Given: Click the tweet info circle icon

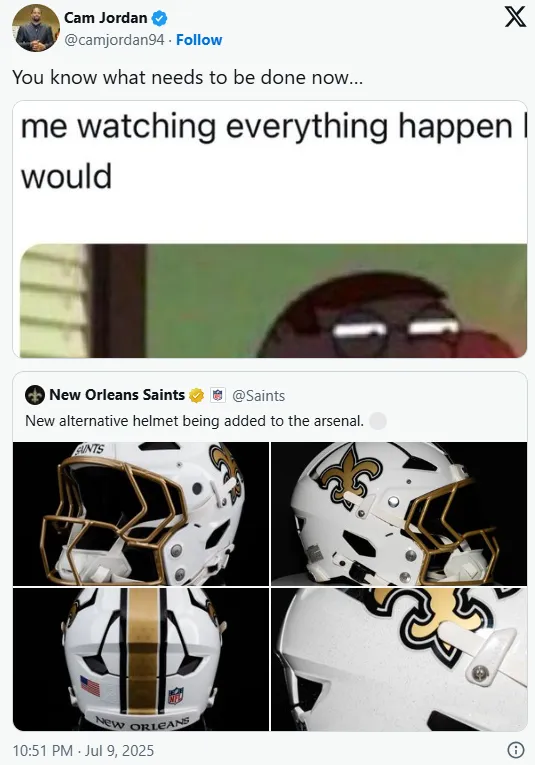Looking at the screenshot, I should coord(515,749).
